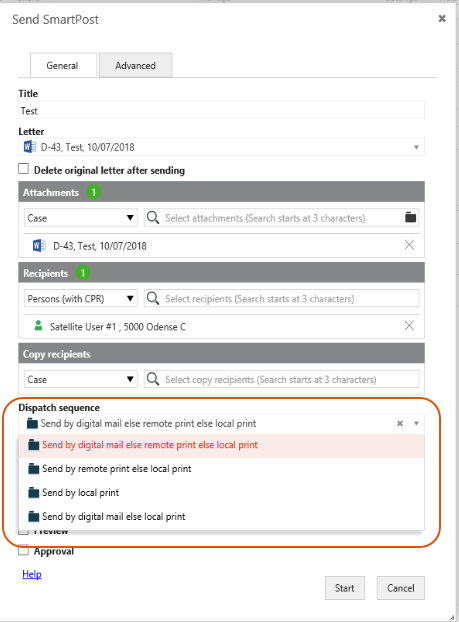Toggle the Approval checkbox
This screenshot has height=622, width=459.
(x=23, y=550)
